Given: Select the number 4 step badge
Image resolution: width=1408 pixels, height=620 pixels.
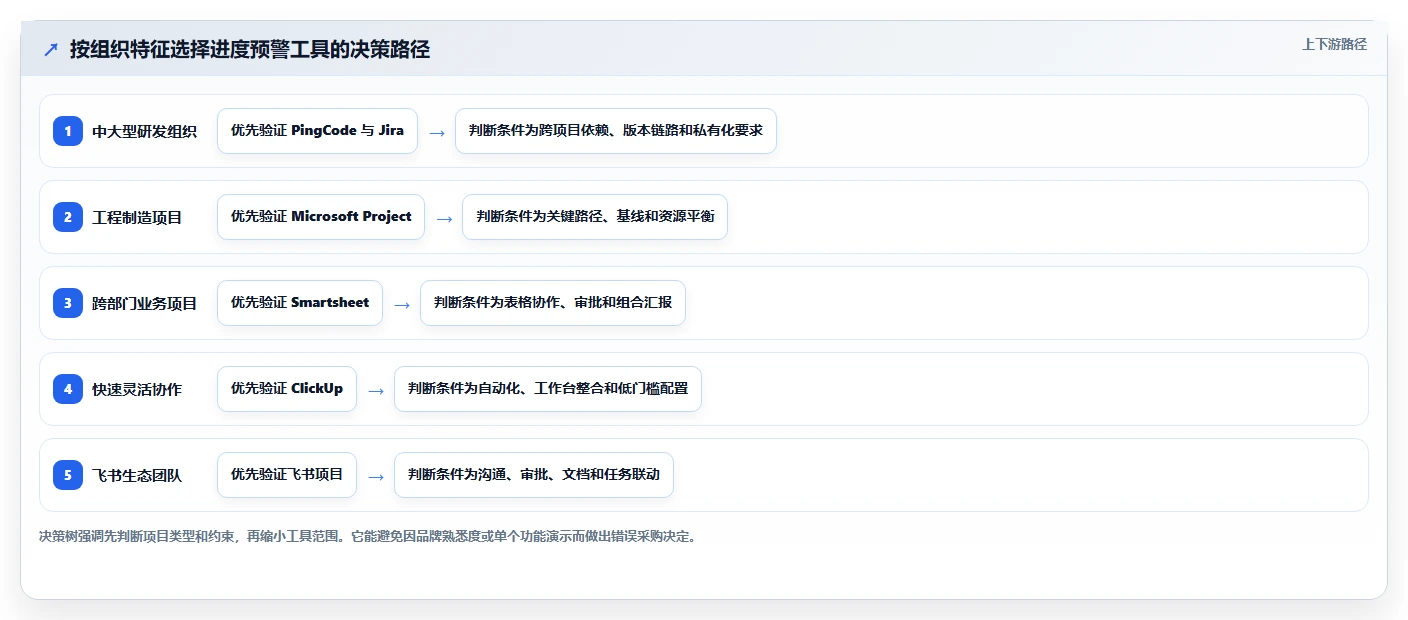Looking at the screenshot, I should [68, 389].
